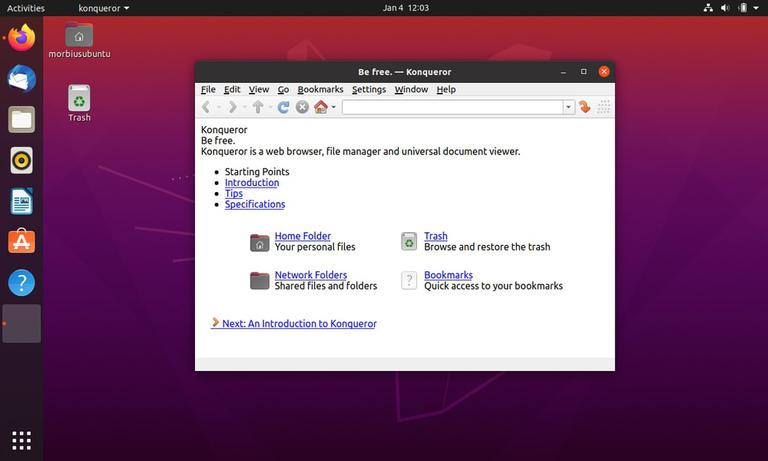Open the Go menu
768x461 pixels.
tap(283, 89)
